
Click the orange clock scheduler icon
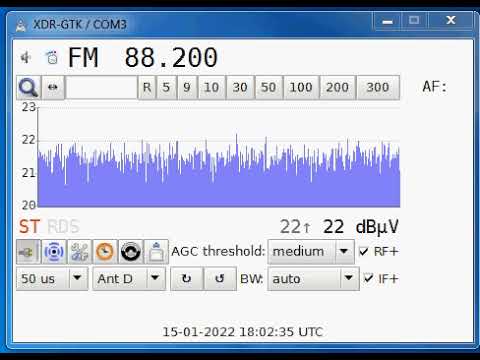105,252
